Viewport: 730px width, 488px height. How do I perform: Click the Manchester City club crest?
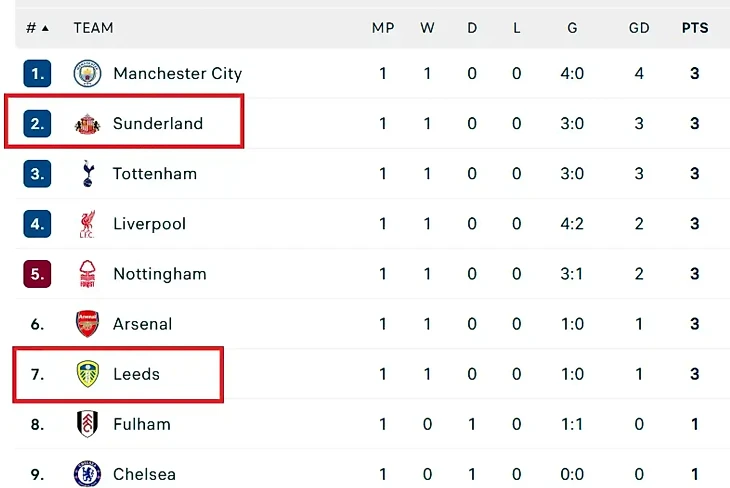coord(87,74)
